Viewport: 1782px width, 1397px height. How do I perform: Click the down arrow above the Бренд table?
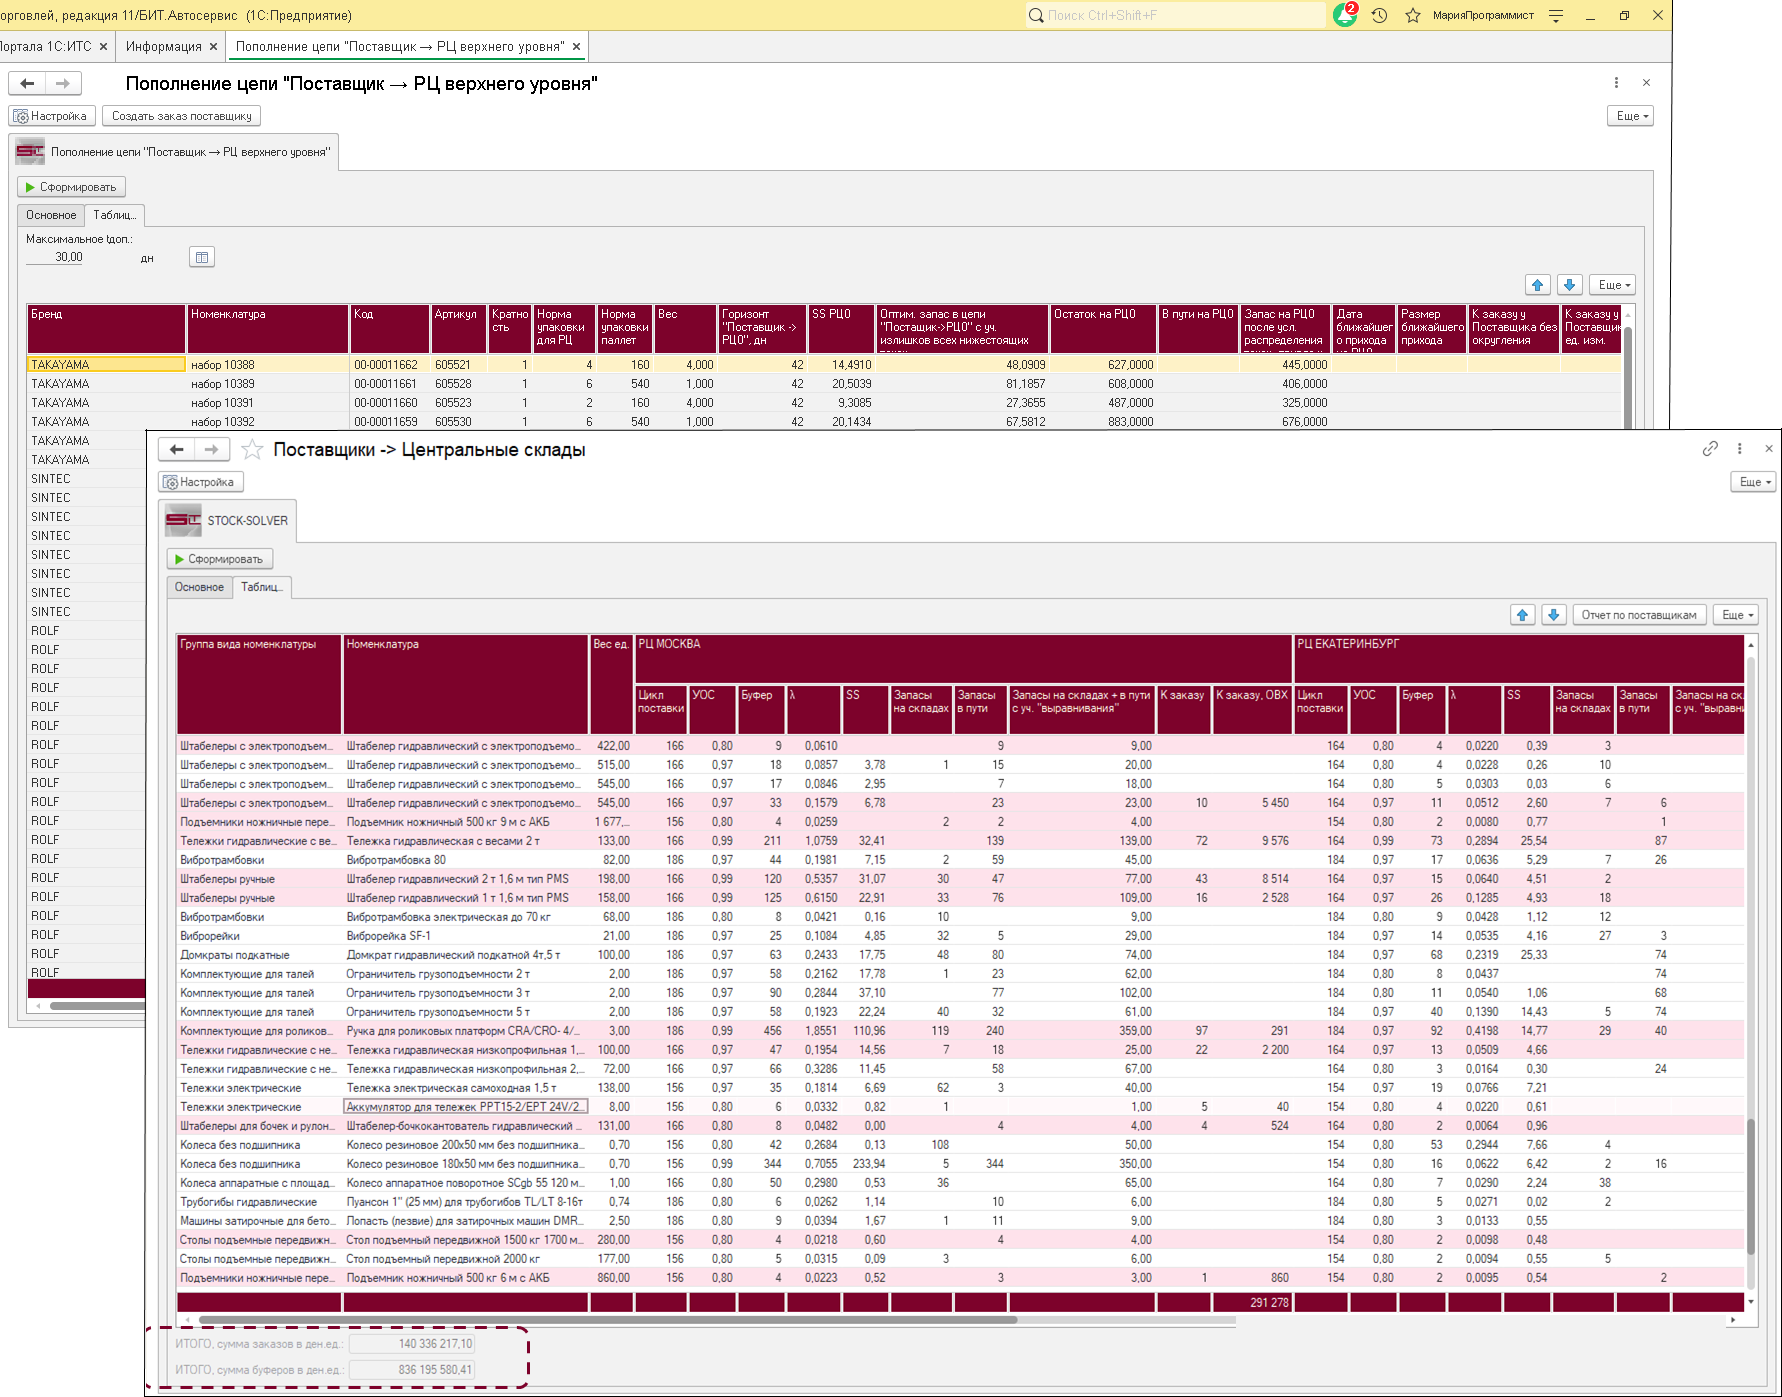click(1569, 285)
